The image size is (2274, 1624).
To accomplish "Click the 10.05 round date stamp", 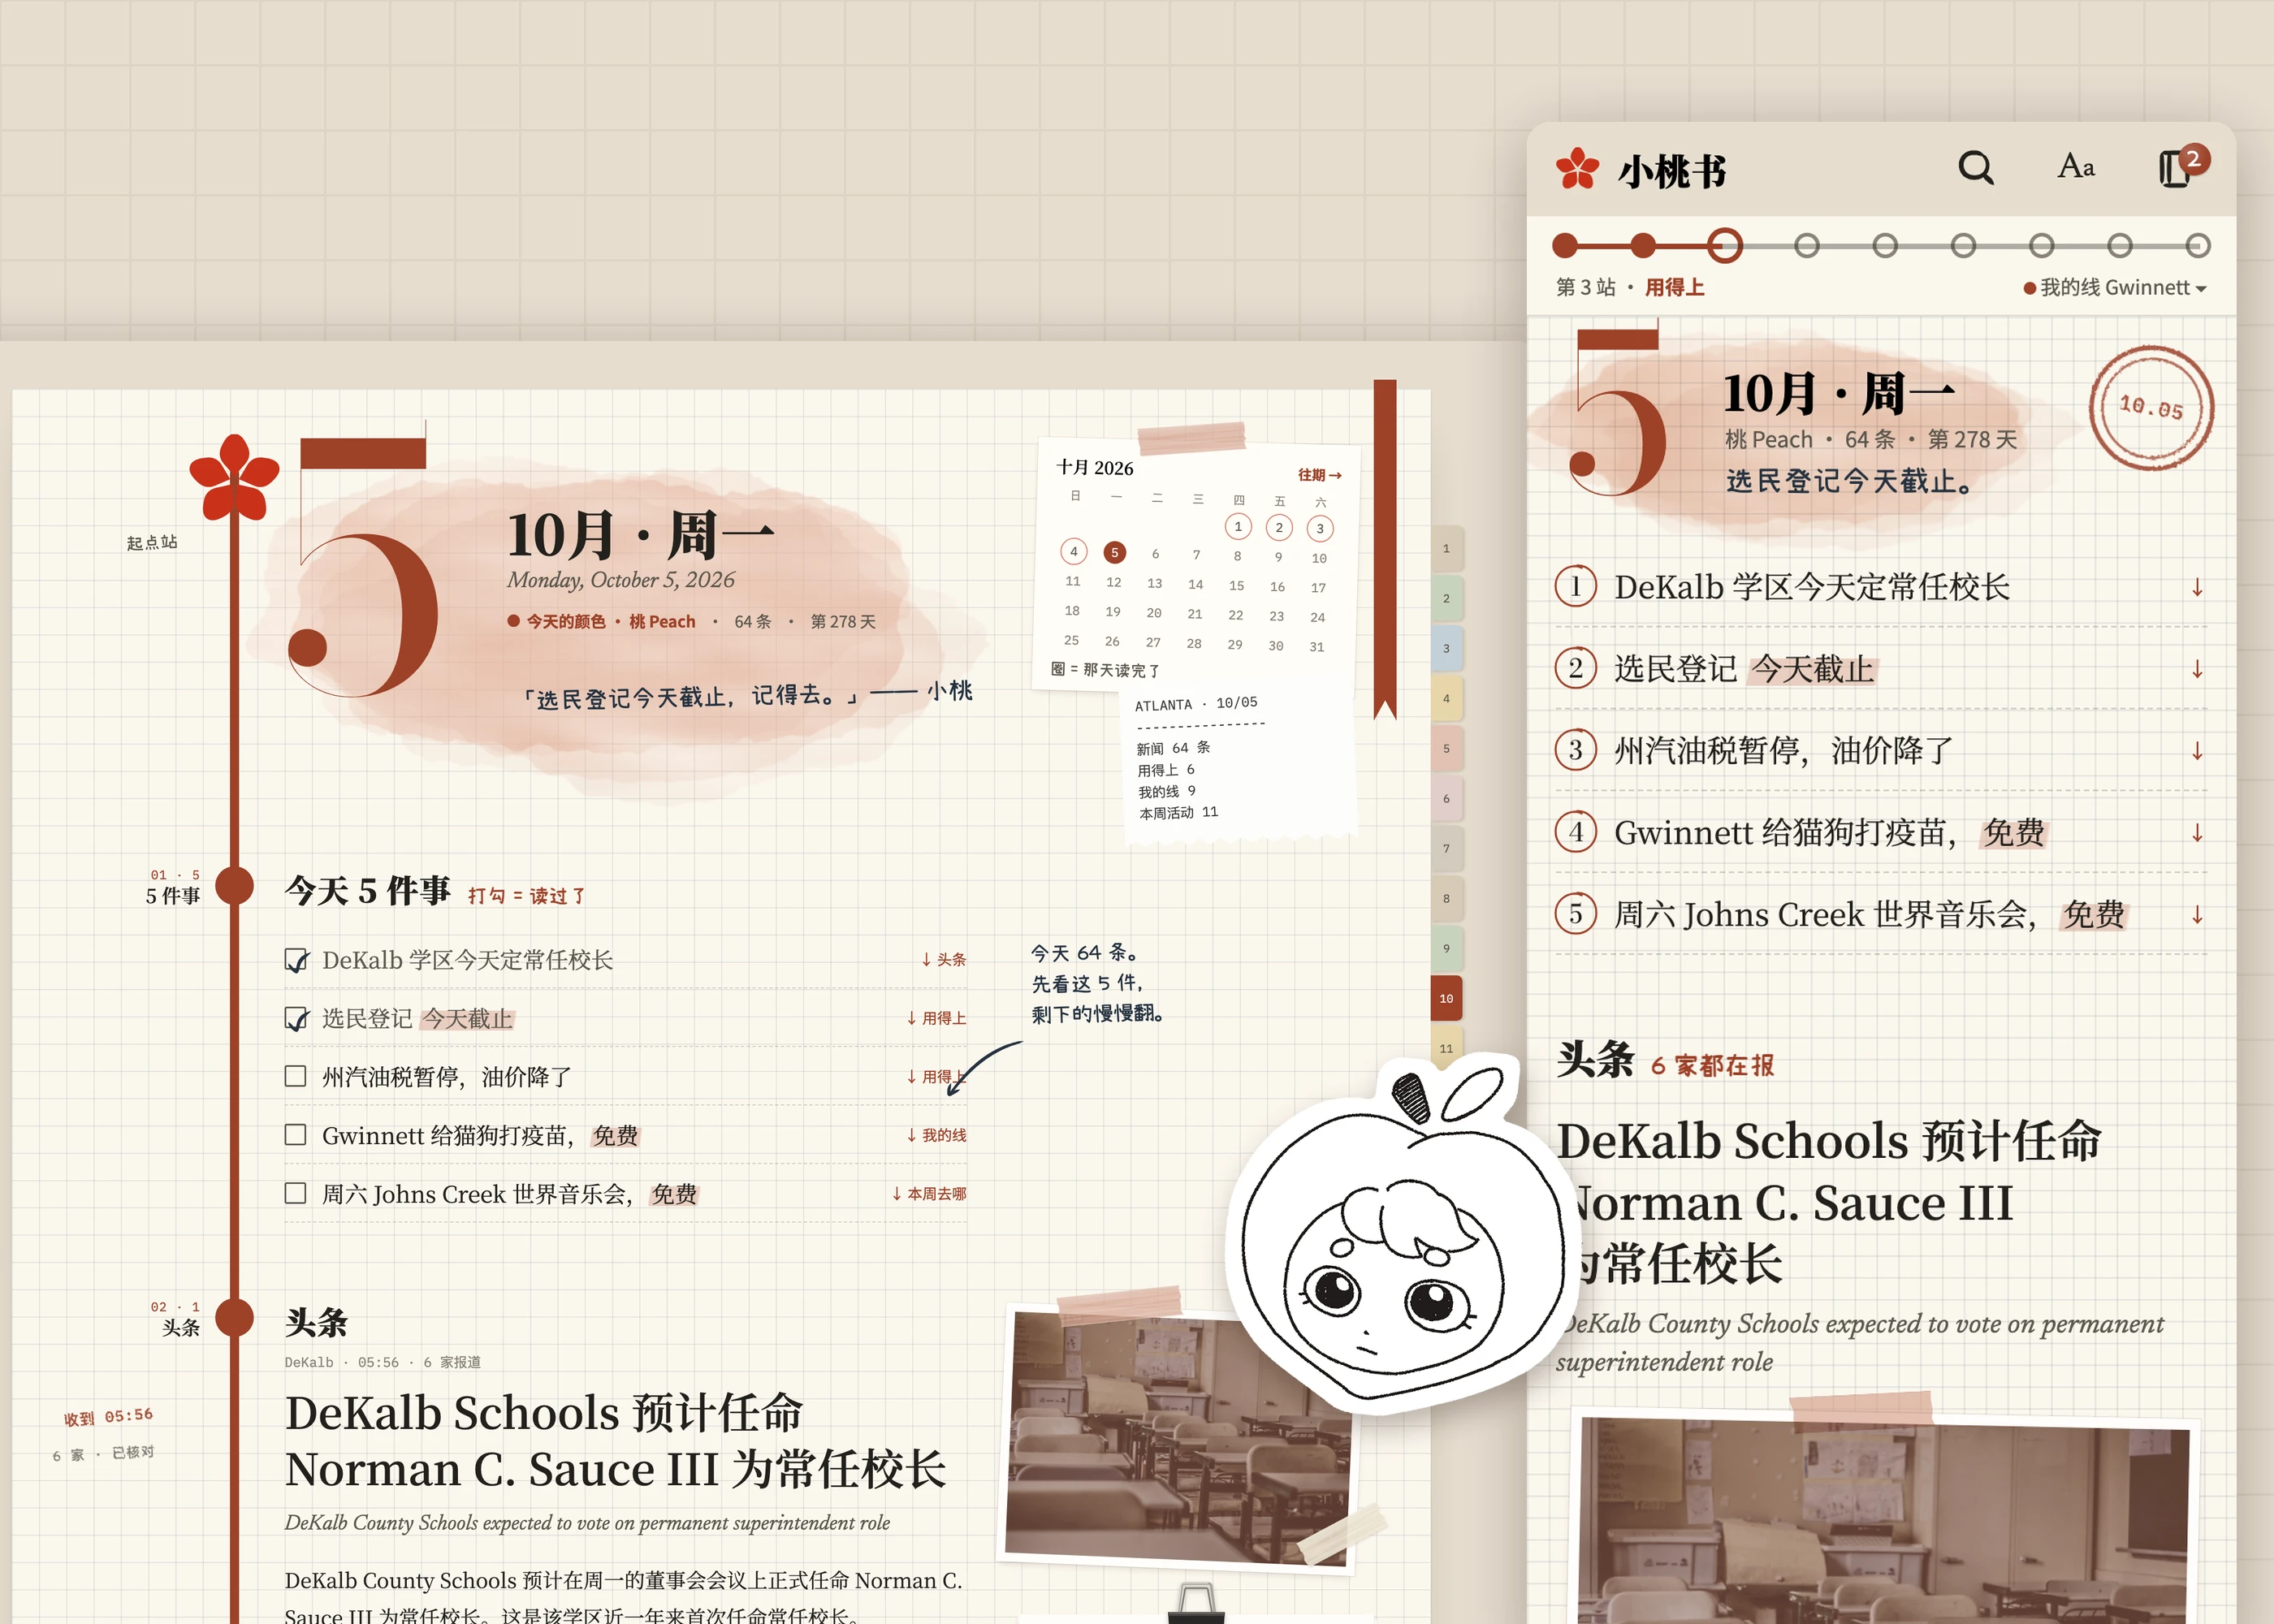I will (x=2151, y=408).
